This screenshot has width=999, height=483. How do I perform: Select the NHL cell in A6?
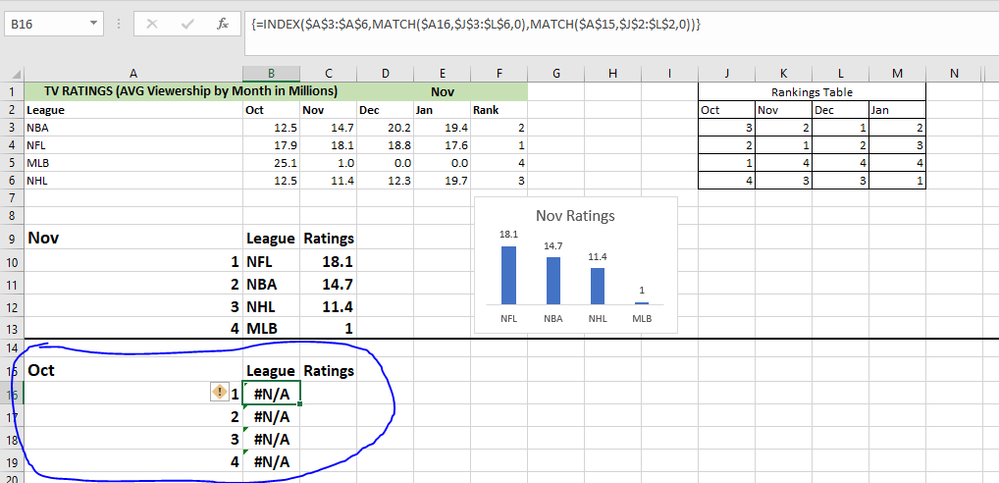(x=133, y=180)
